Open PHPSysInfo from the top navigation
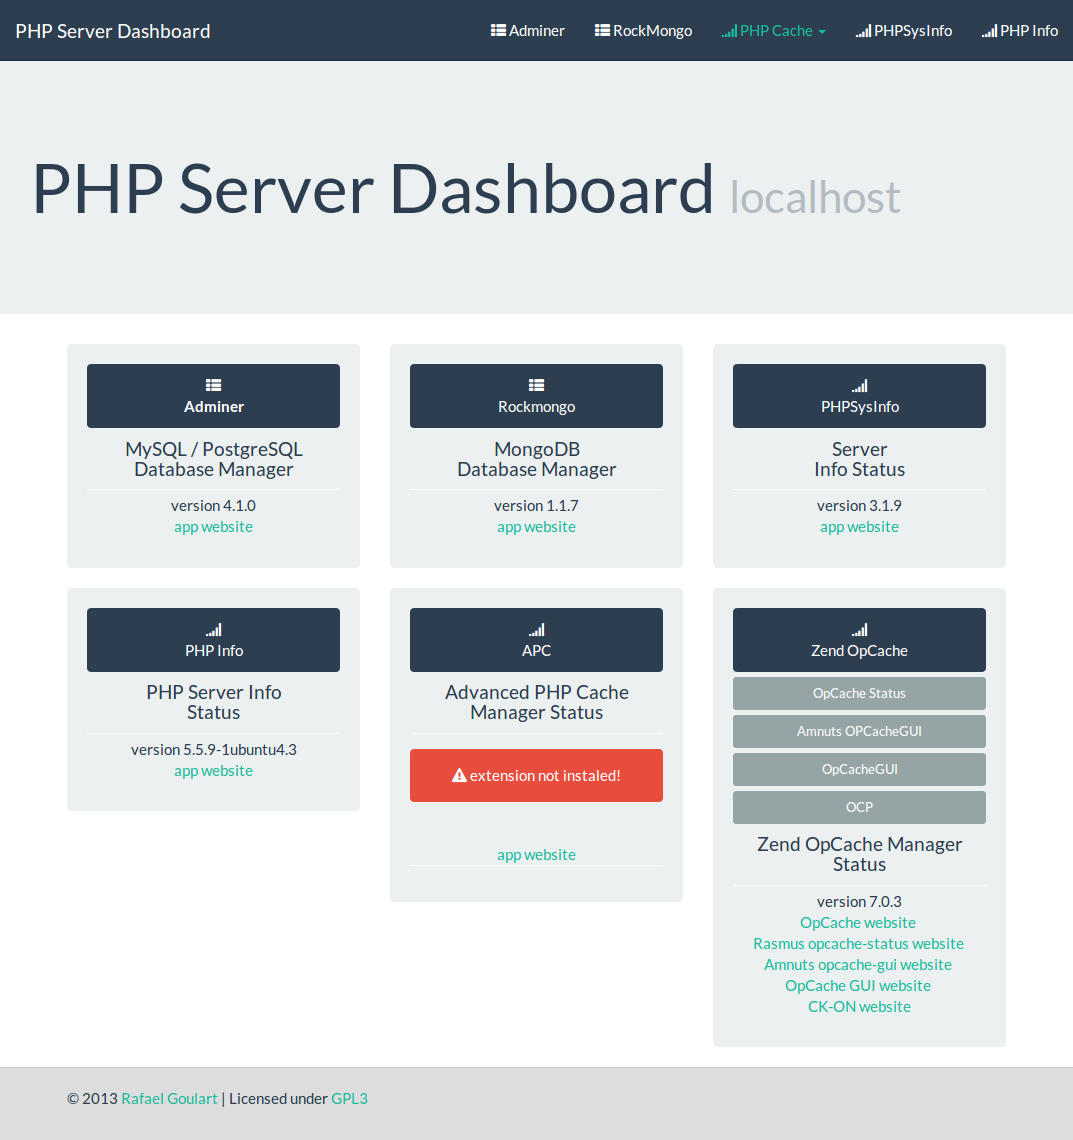 point(904,31)
